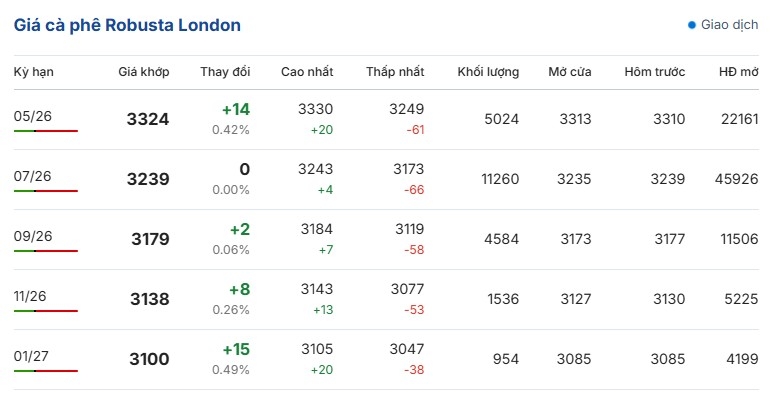Open the Giá cà phê Robusta London title
The image size is (770, 403).
click(127, 25)
